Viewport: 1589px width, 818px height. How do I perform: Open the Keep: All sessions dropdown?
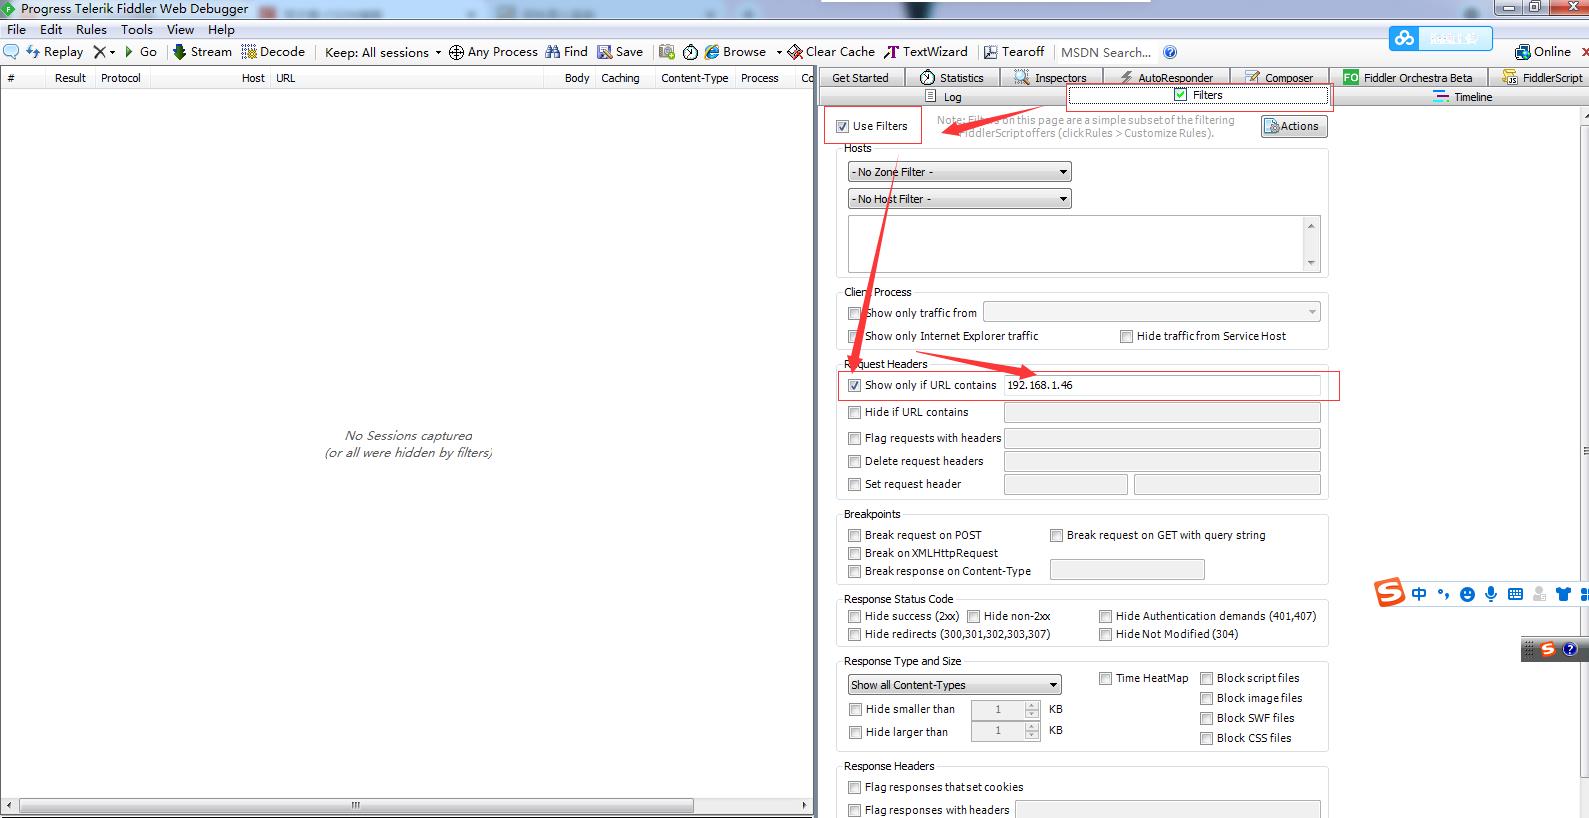click(x=383, y=52)
